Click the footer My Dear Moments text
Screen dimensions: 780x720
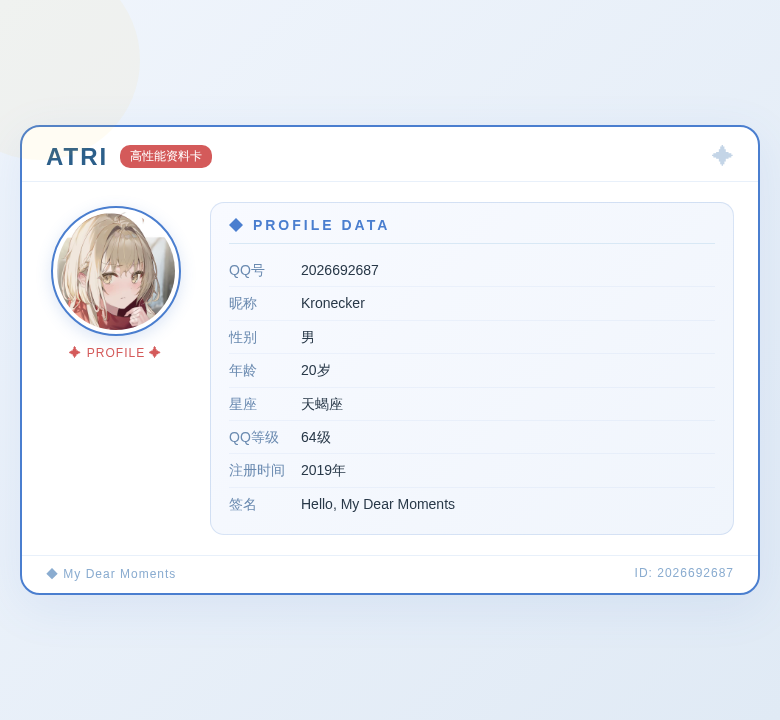point(119,574)
